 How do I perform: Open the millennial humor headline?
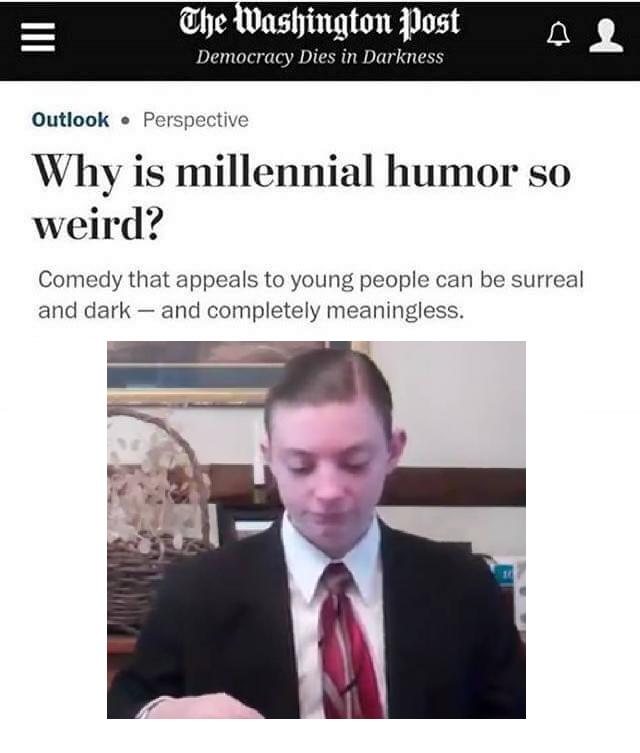point(302,198)
